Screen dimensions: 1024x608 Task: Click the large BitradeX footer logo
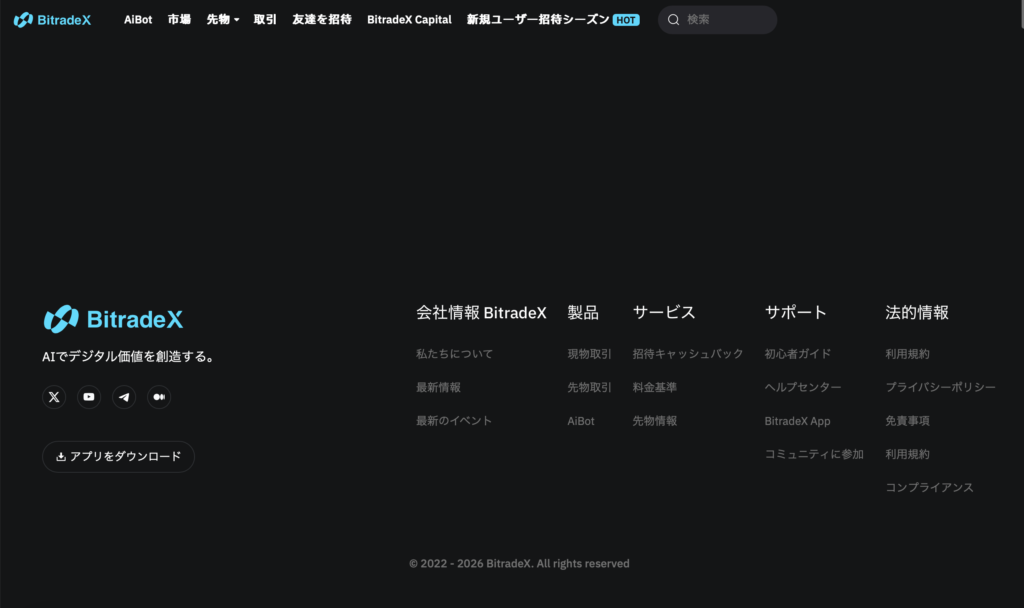(113, 319)
